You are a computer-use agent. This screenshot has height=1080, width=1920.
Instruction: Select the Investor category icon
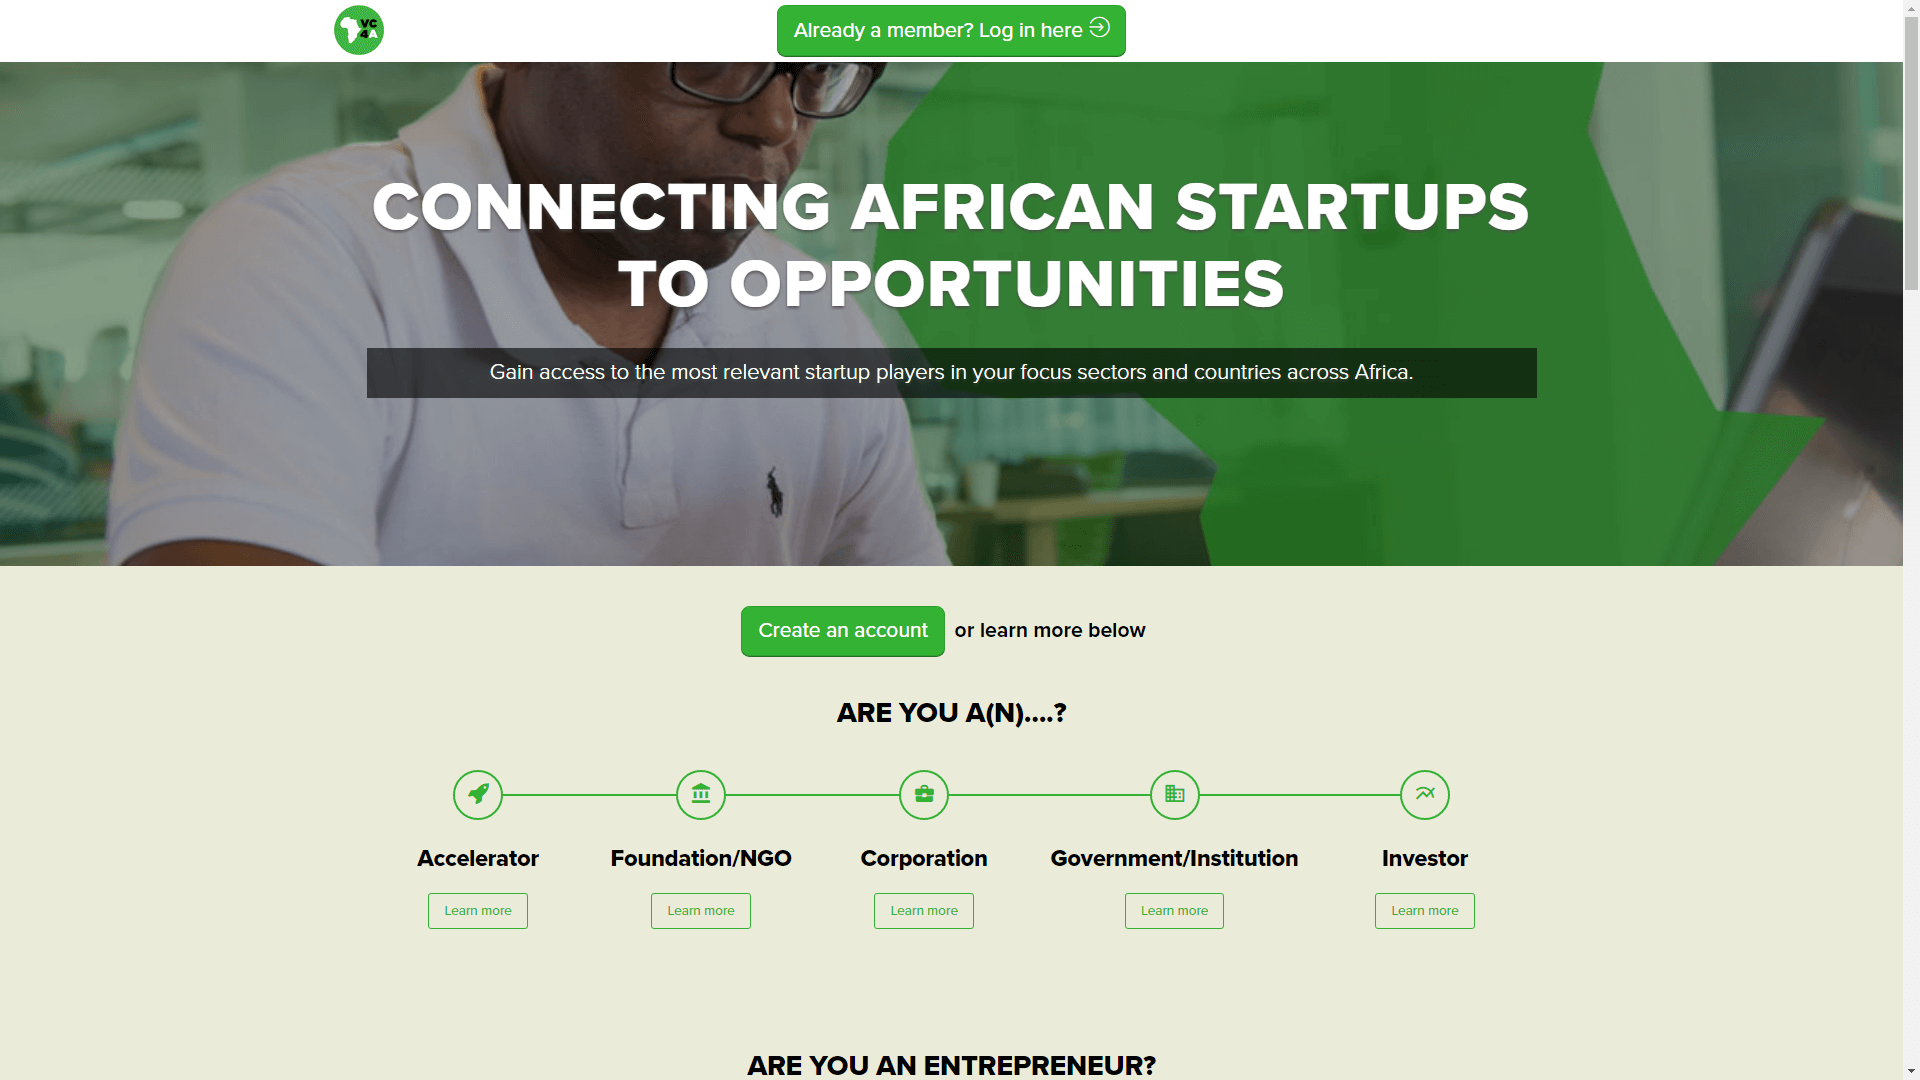[1423, 793]
